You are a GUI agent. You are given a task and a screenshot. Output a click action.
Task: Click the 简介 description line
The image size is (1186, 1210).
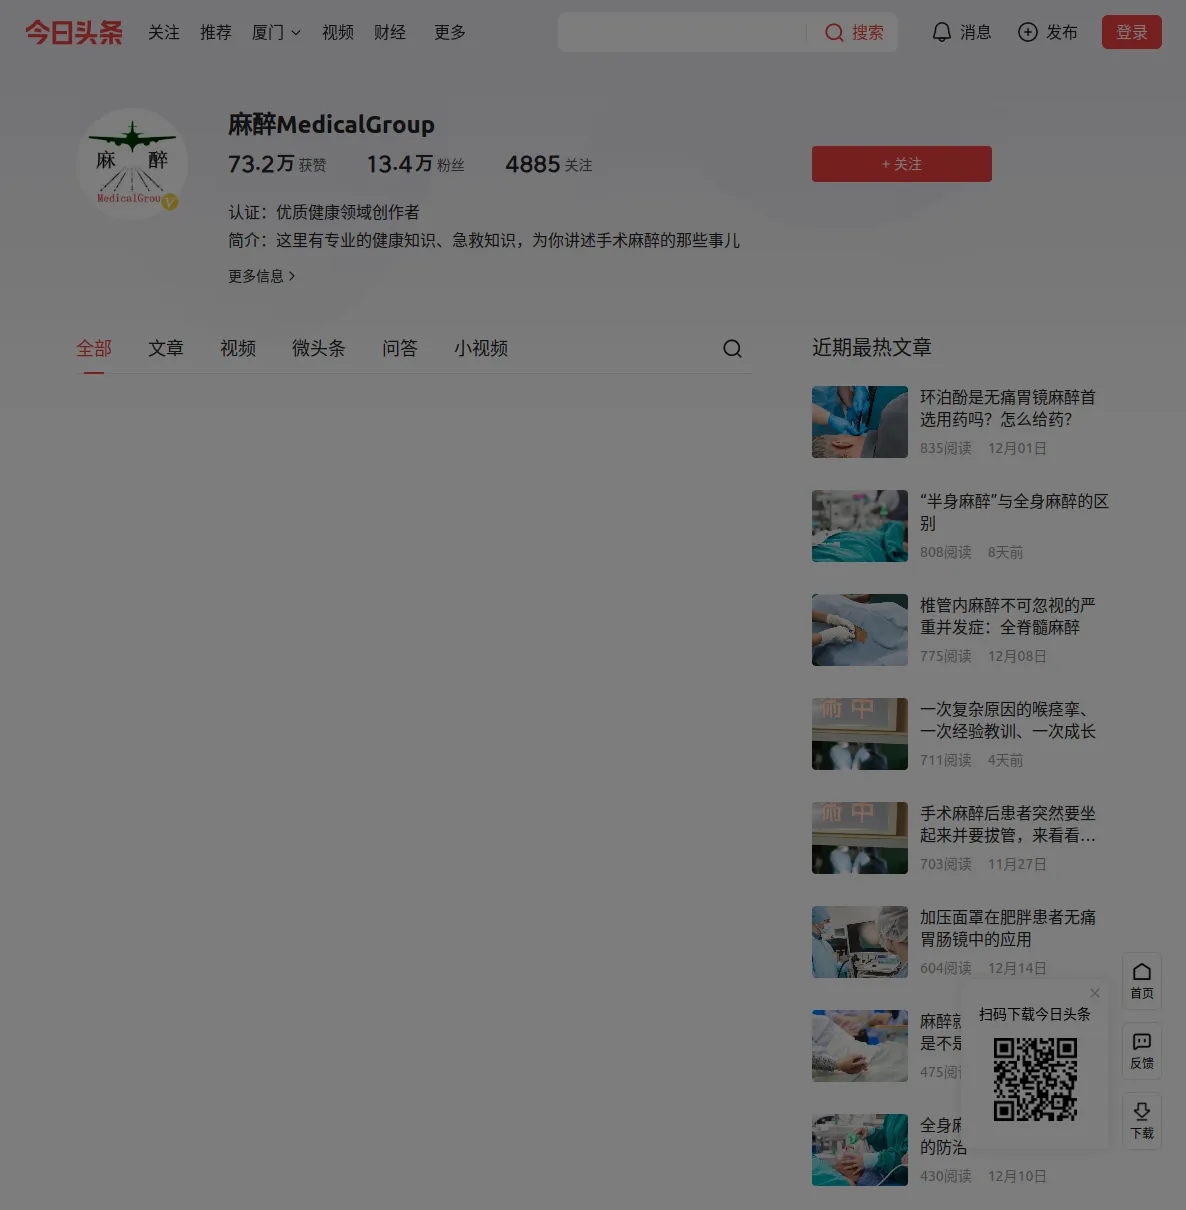pos(484,240)
